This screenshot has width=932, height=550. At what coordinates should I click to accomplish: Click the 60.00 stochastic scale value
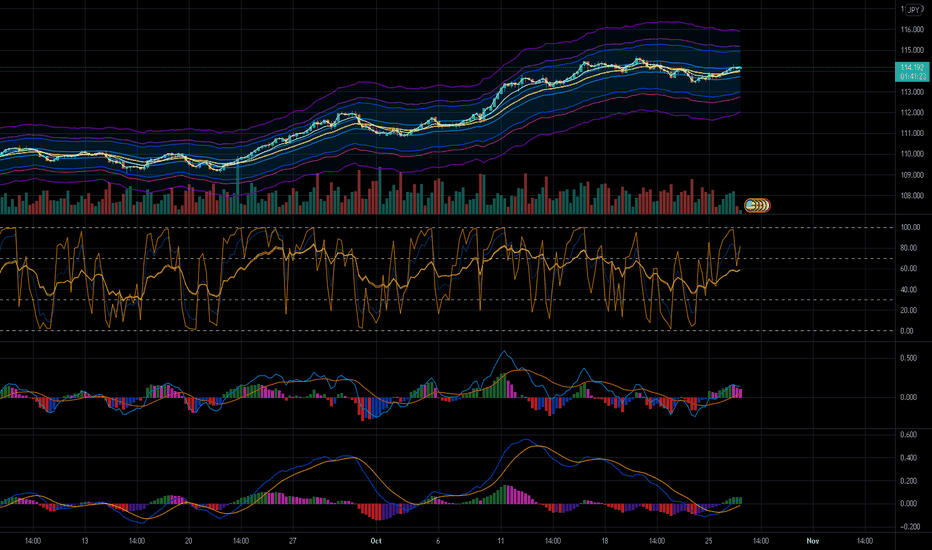coord(909,269)
